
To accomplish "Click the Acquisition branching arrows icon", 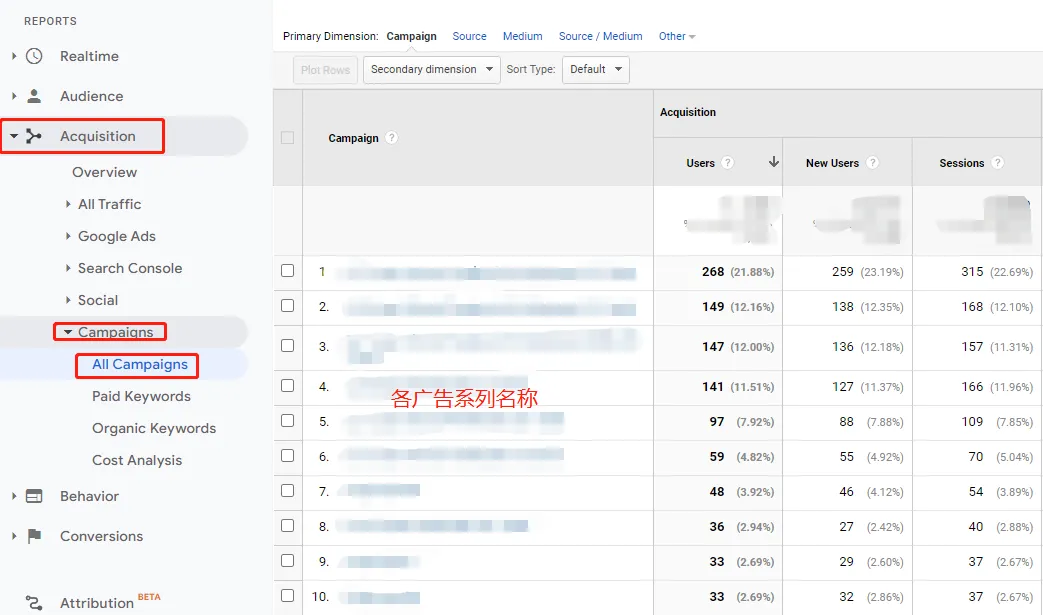I will (35, 136).
